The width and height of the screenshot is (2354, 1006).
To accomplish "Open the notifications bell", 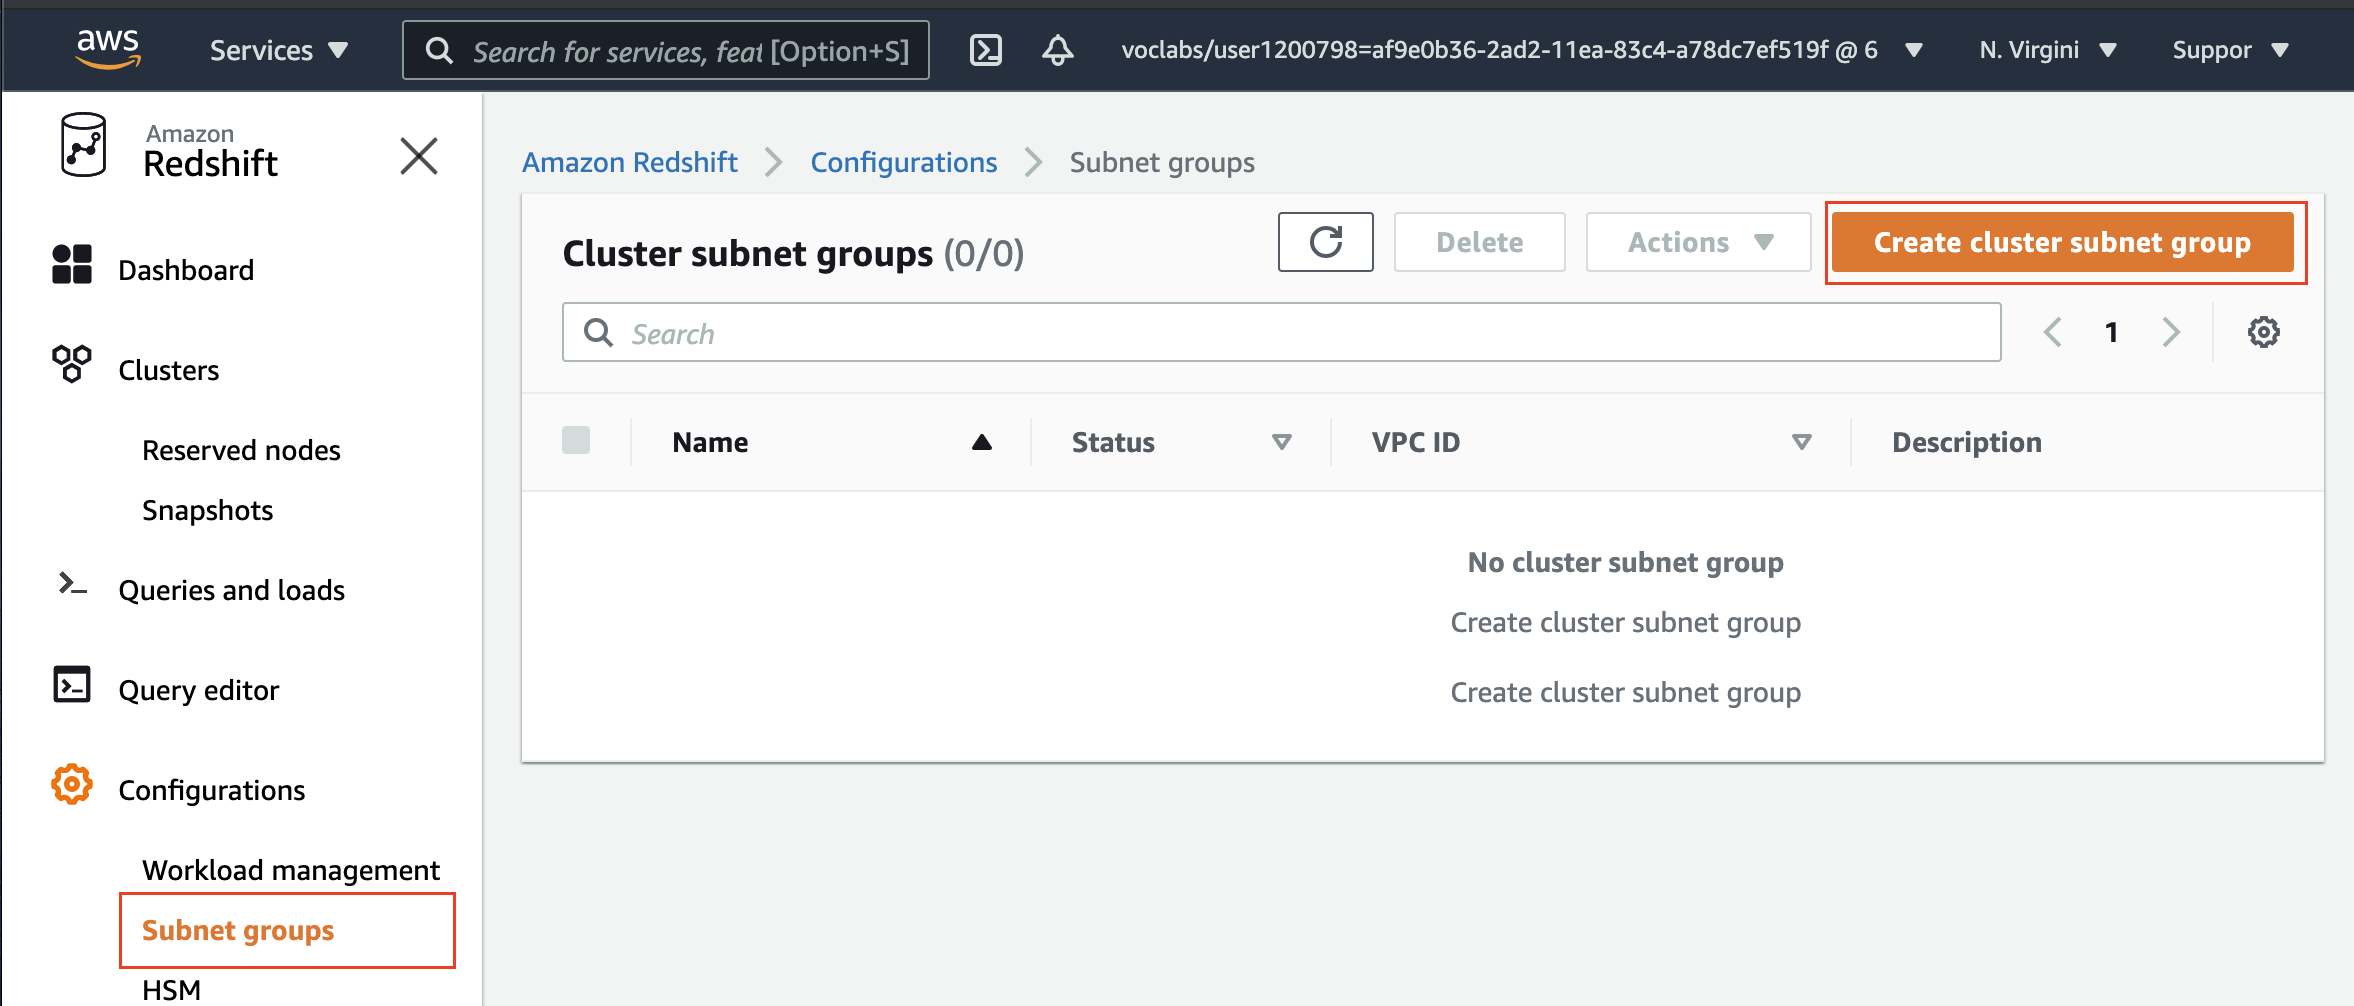I will pos(1058,49).
